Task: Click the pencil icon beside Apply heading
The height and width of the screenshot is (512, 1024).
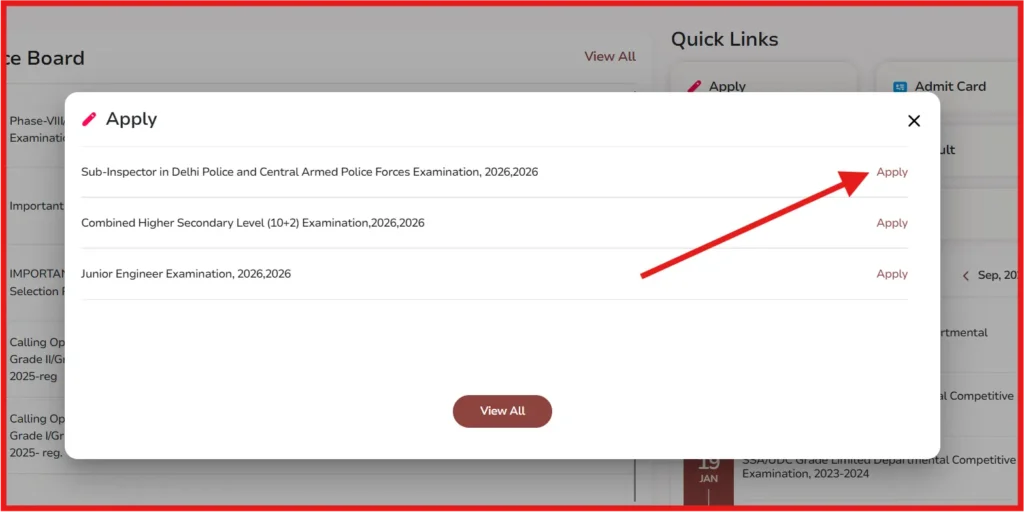Action: pos(89,120)
